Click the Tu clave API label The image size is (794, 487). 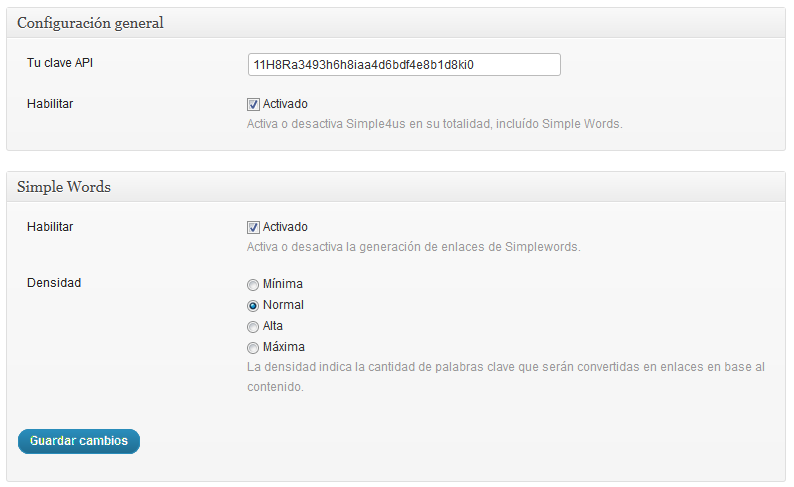click(x=60, y=63)
